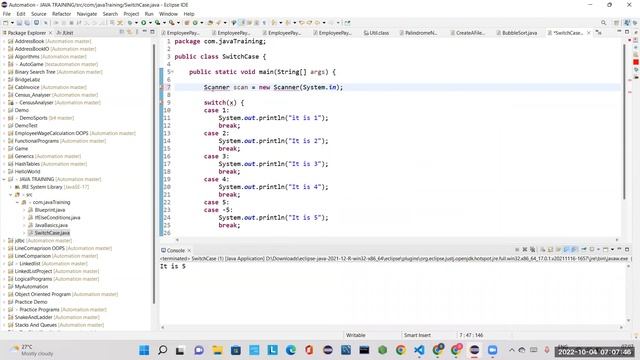Maximize the Package Explorer view
640x360 pixels.
[x=152, y=32]
